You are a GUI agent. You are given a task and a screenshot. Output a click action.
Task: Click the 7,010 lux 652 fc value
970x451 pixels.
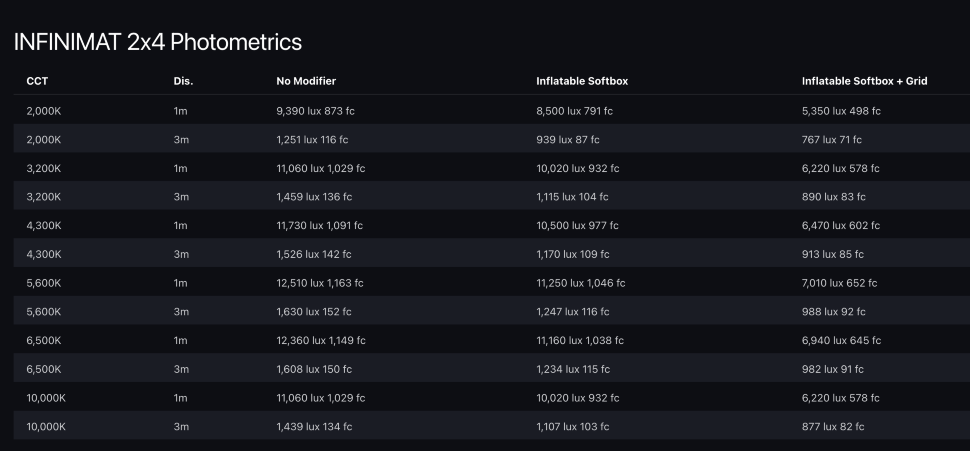[x=840, y=283]
